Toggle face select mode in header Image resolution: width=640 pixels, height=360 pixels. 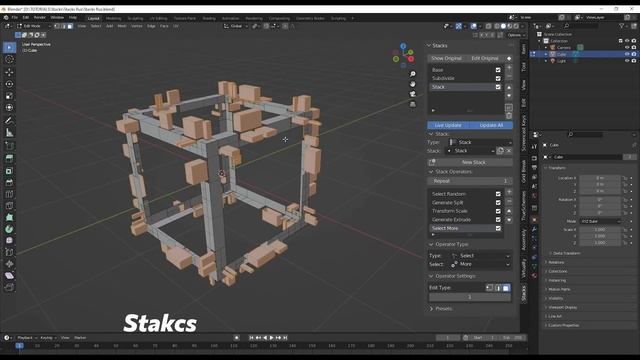point(70,26)
